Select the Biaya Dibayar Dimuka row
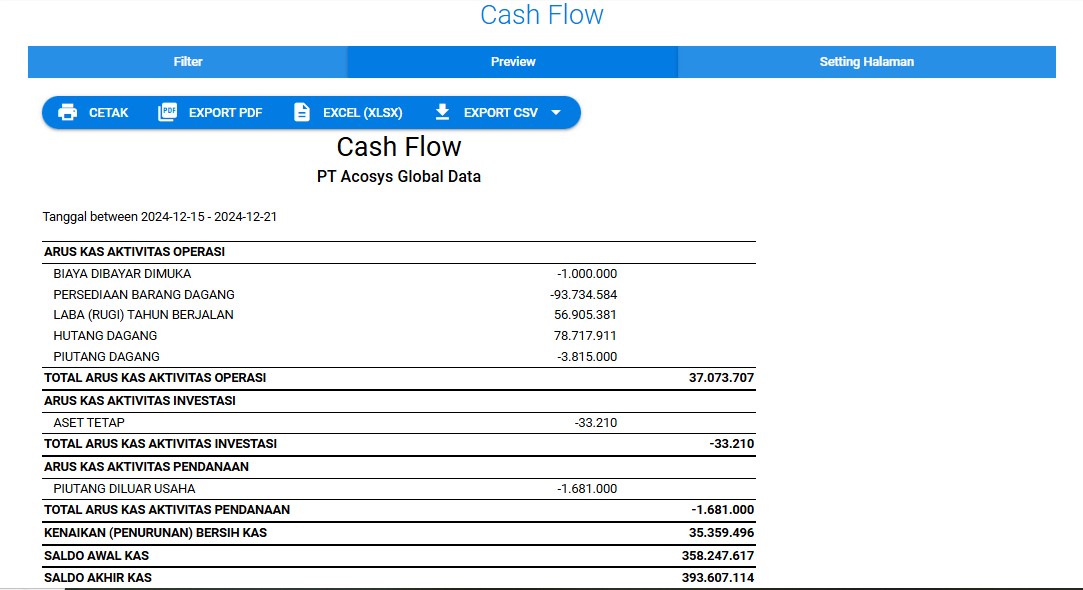The image size is (1083, 590). [x=122, y=274]
